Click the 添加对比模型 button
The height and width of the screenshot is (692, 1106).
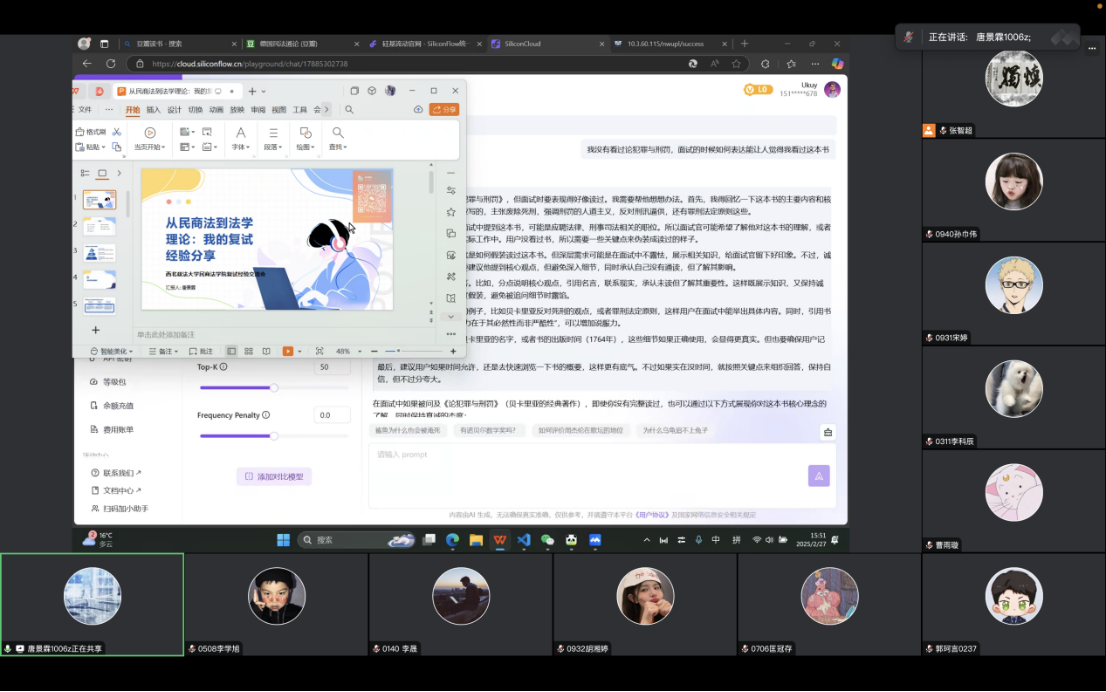coord(274,477)
